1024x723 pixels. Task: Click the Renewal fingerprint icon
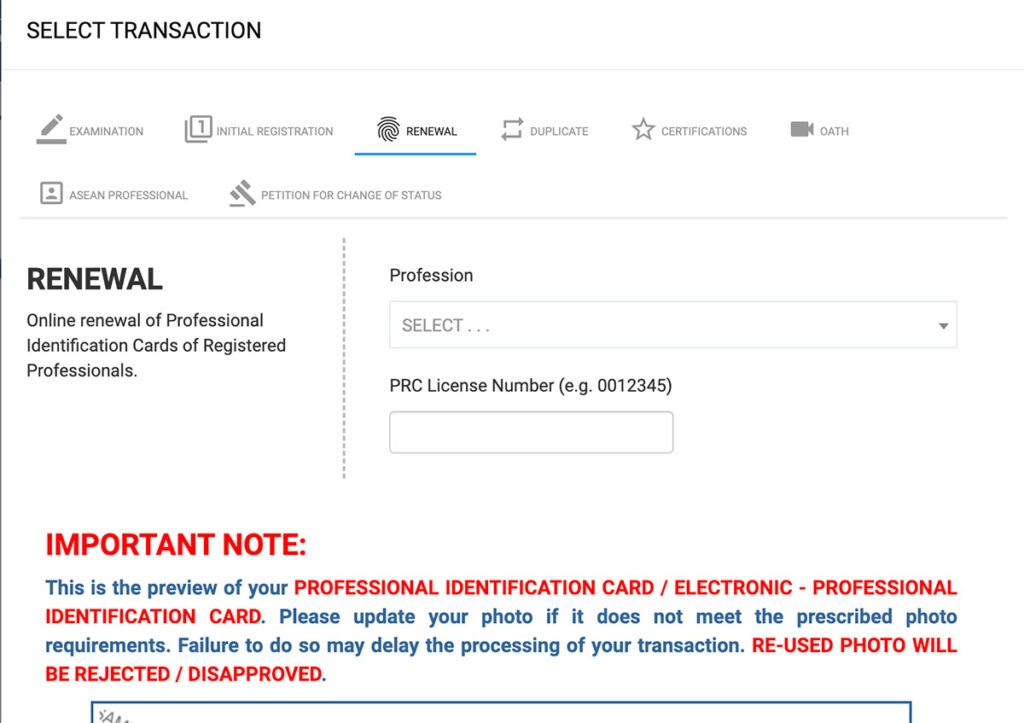coord(388,130)
